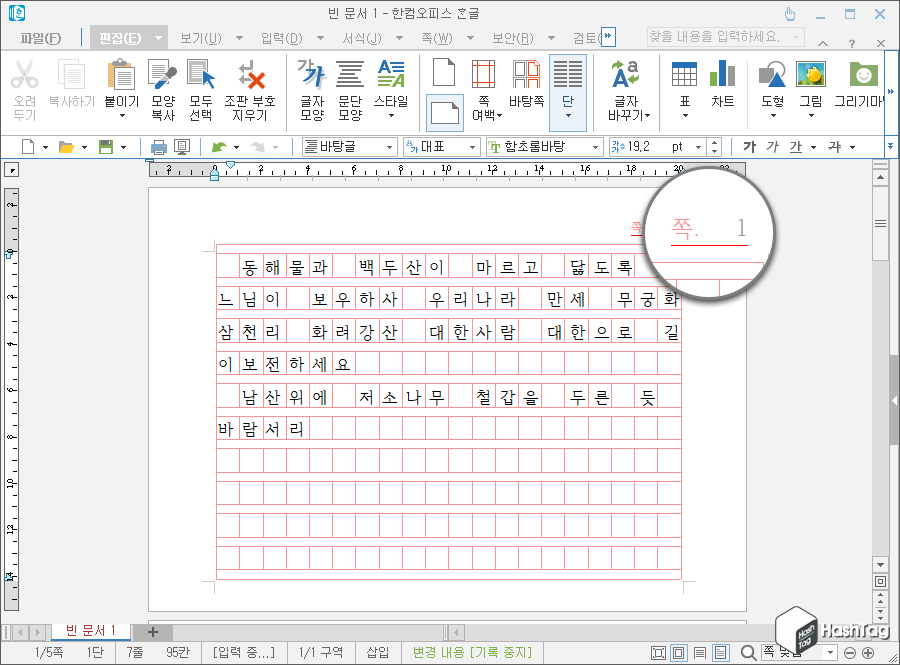Increase font size with stepper up arrow
The width and height of the screenshot is (900, 665).
click(714, 143)
